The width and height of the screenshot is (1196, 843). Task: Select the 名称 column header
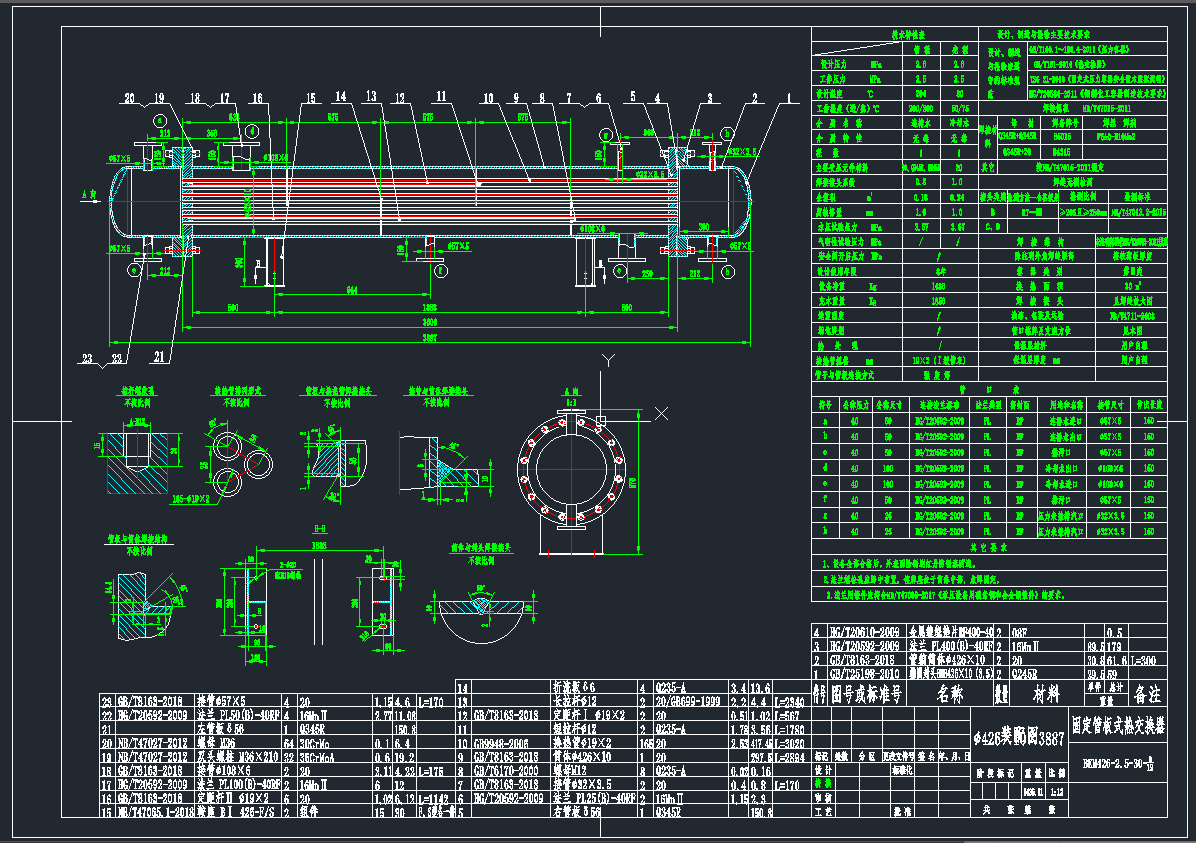click(949, 694)
